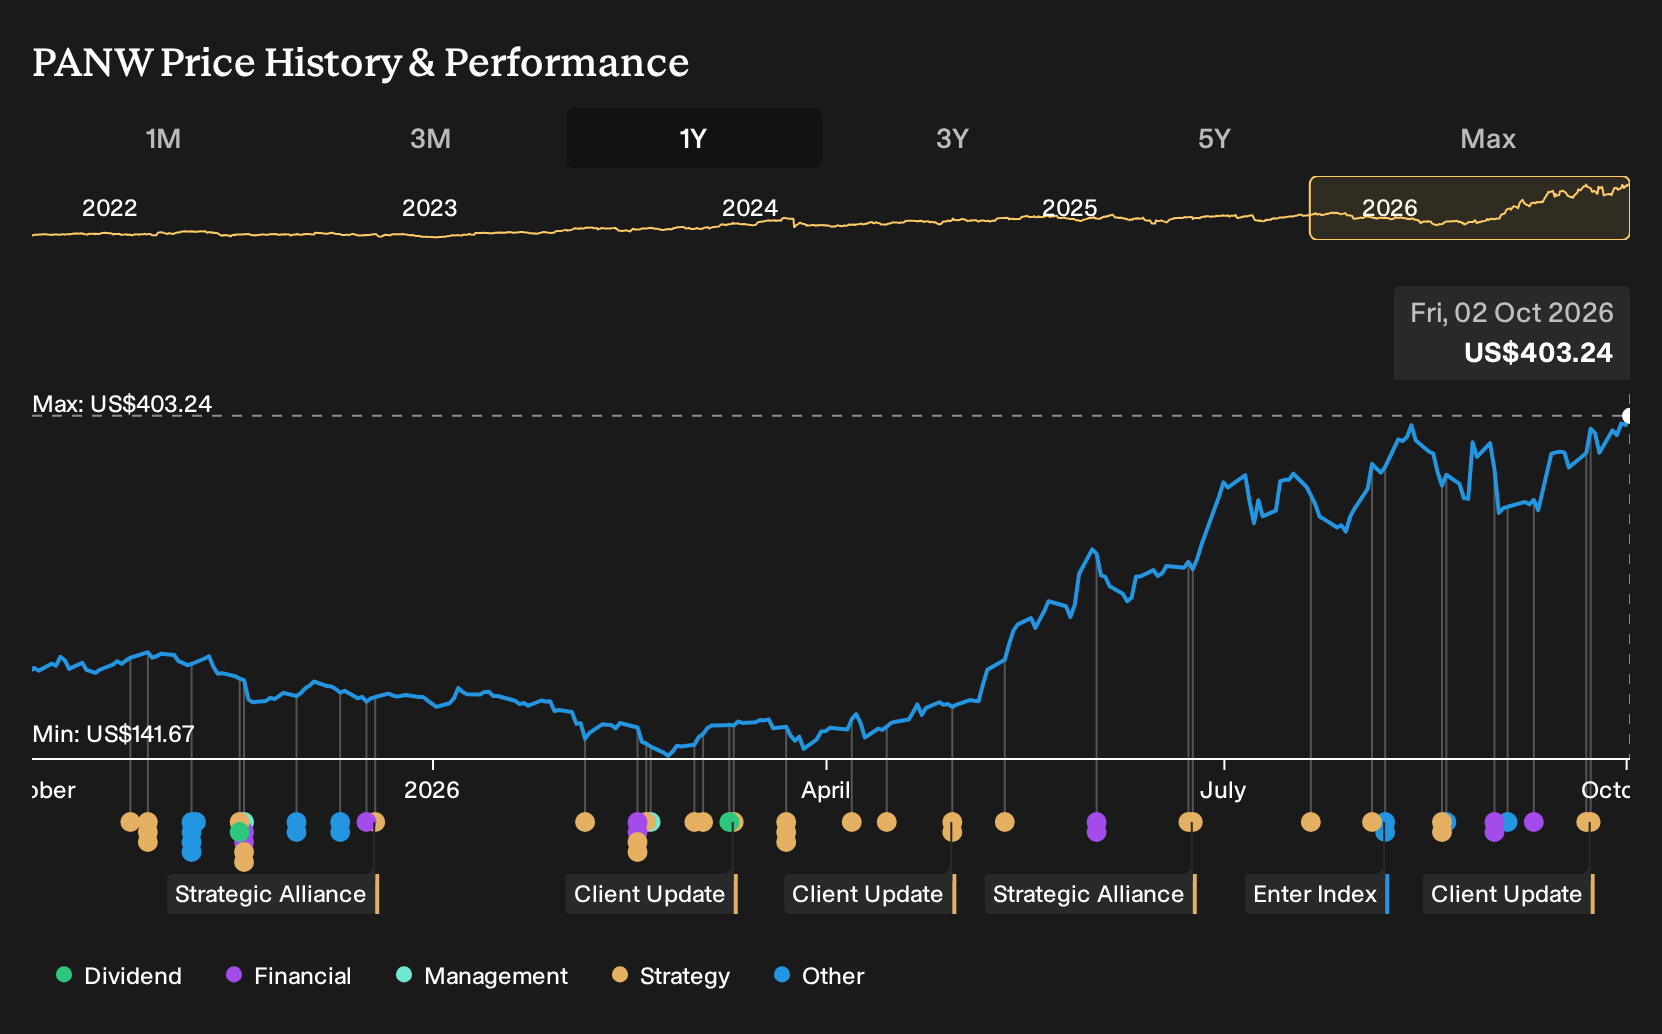
Task: Click the highlighted 2026 range selector in overview
Action: click(x=1469, y=208)
